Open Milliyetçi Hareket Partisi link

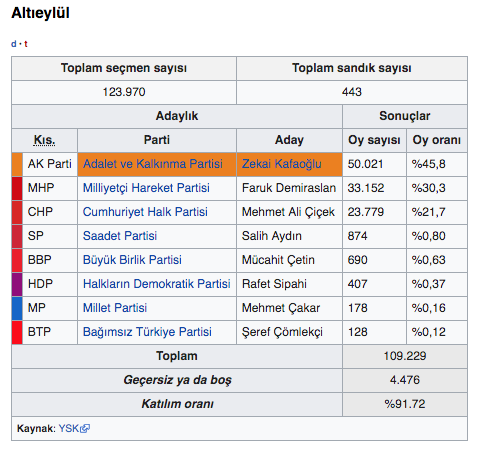click(x=146, y=188)
